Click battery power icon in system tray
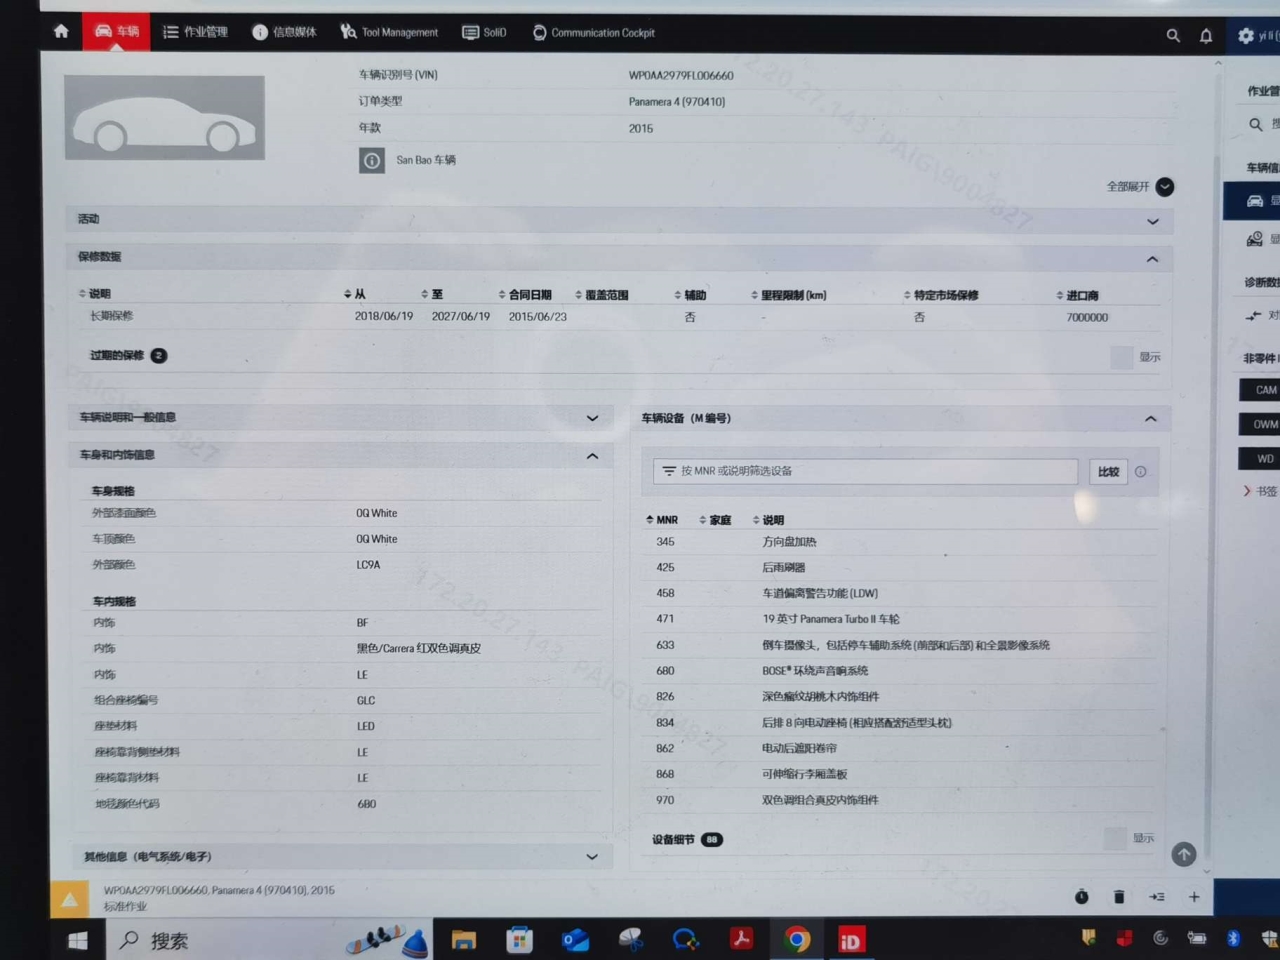 click(1196, 938)
